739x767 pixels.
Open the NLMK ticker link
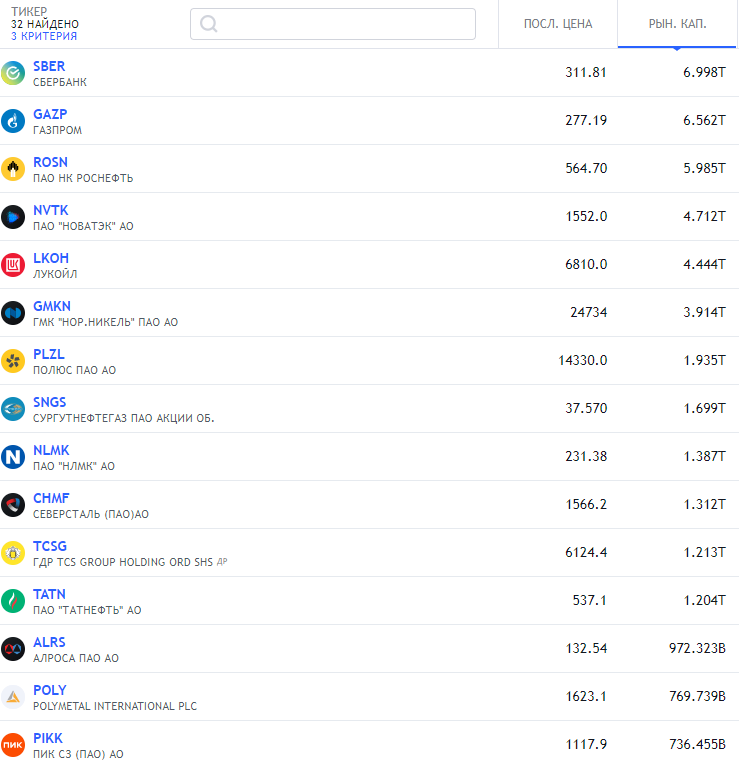51,450
